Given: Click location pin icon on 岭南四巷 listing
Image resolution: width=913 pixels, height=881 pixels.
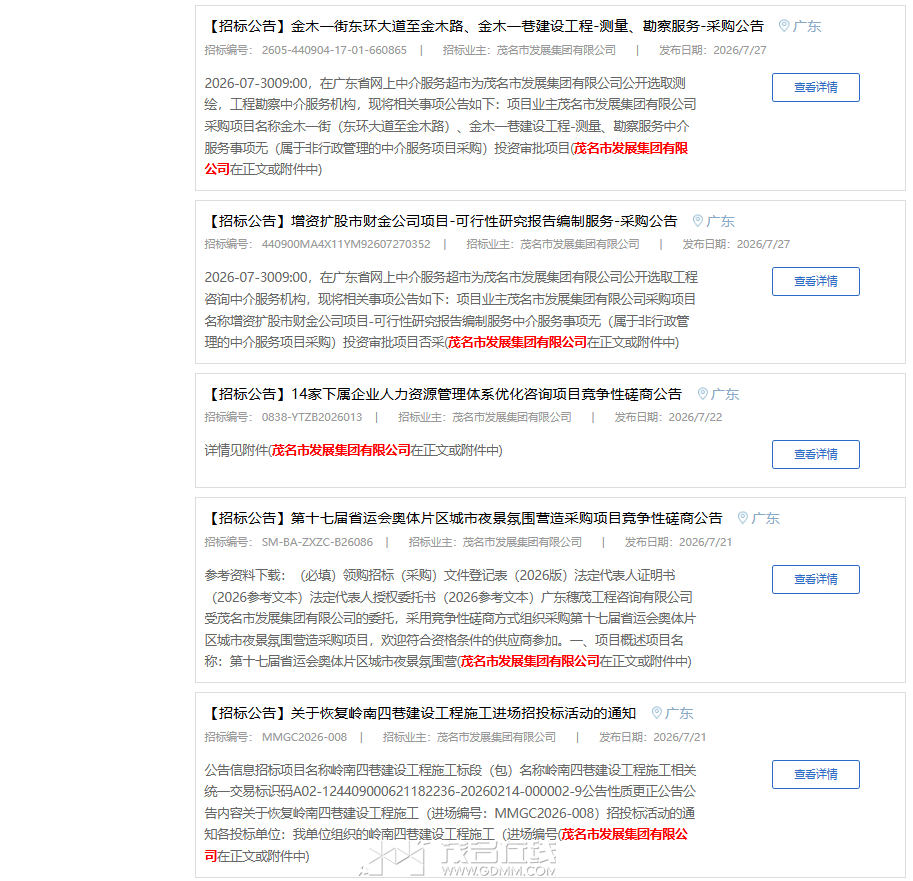Looking at the screenshot, I should click(656, 713).
